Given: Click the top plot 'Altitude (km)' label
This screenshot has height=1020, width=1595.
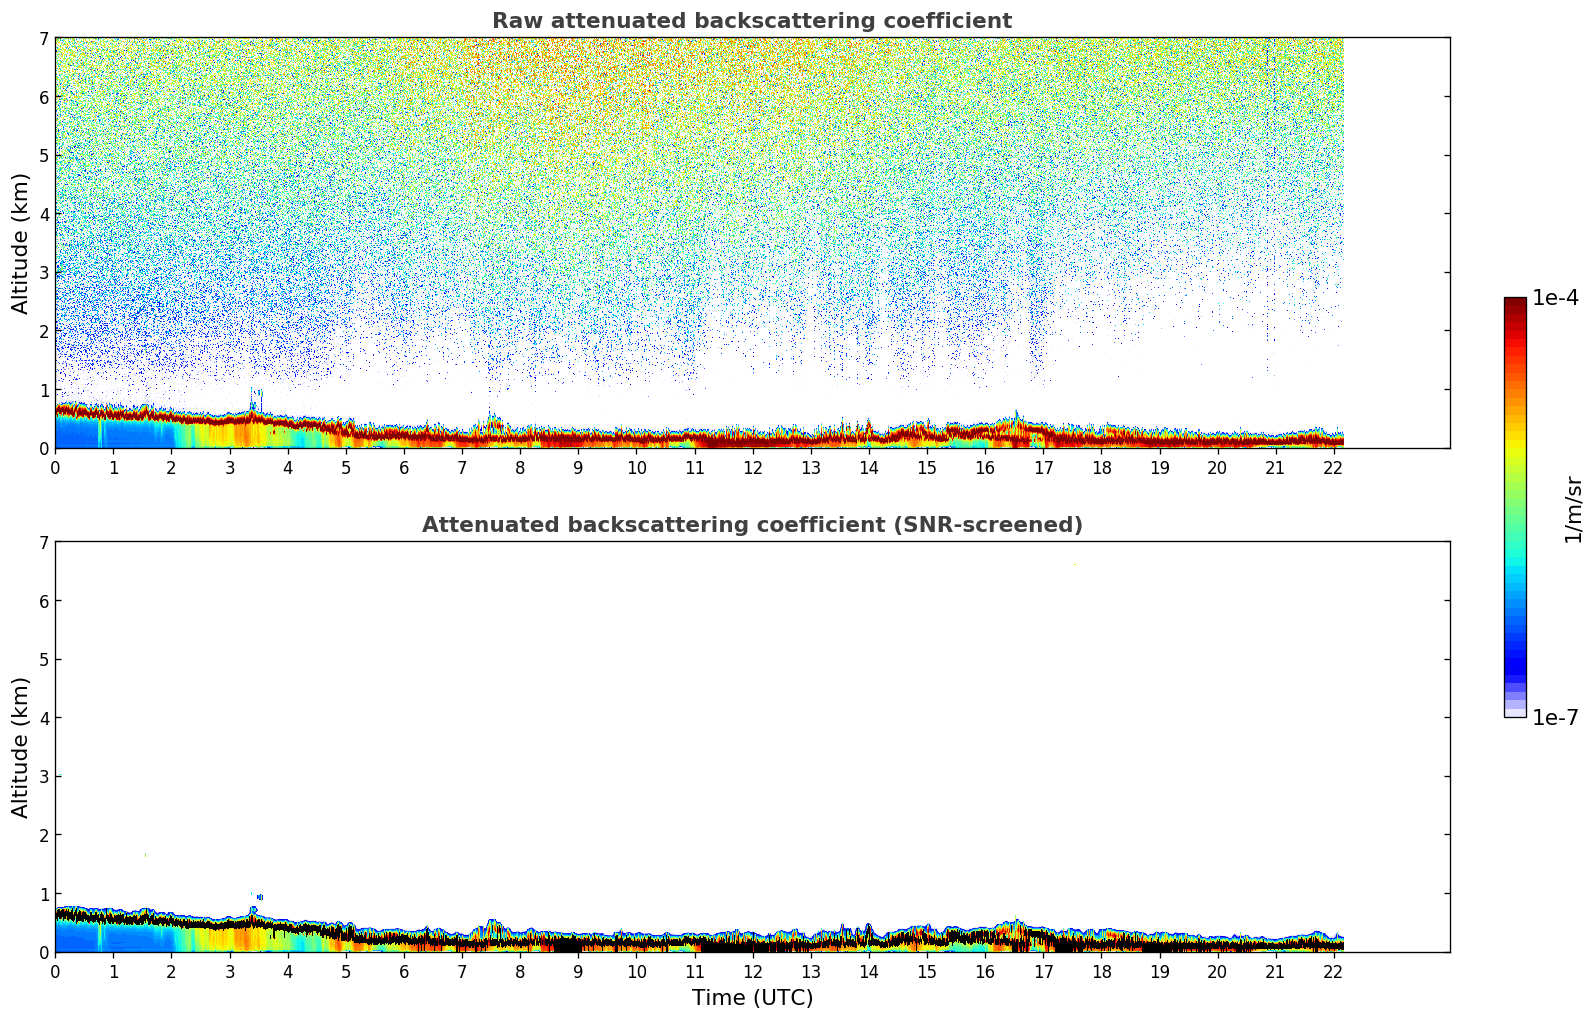Looking at the screenshot, I should pos(21,243).
